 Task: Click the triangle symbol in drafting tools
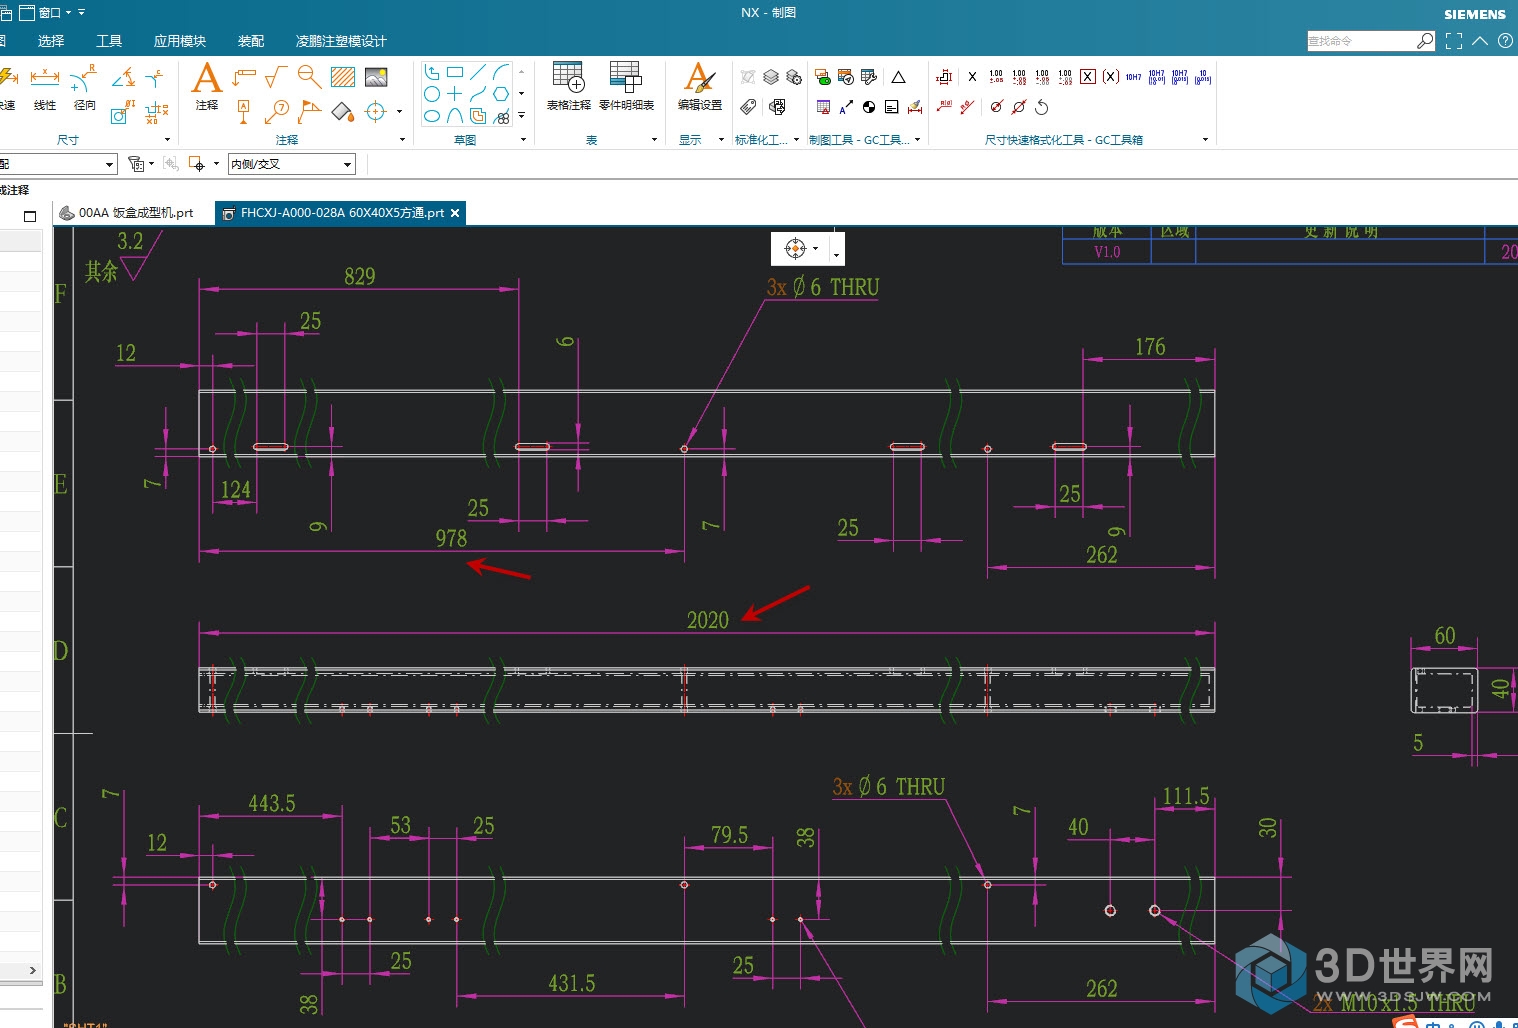pos(898,77)
